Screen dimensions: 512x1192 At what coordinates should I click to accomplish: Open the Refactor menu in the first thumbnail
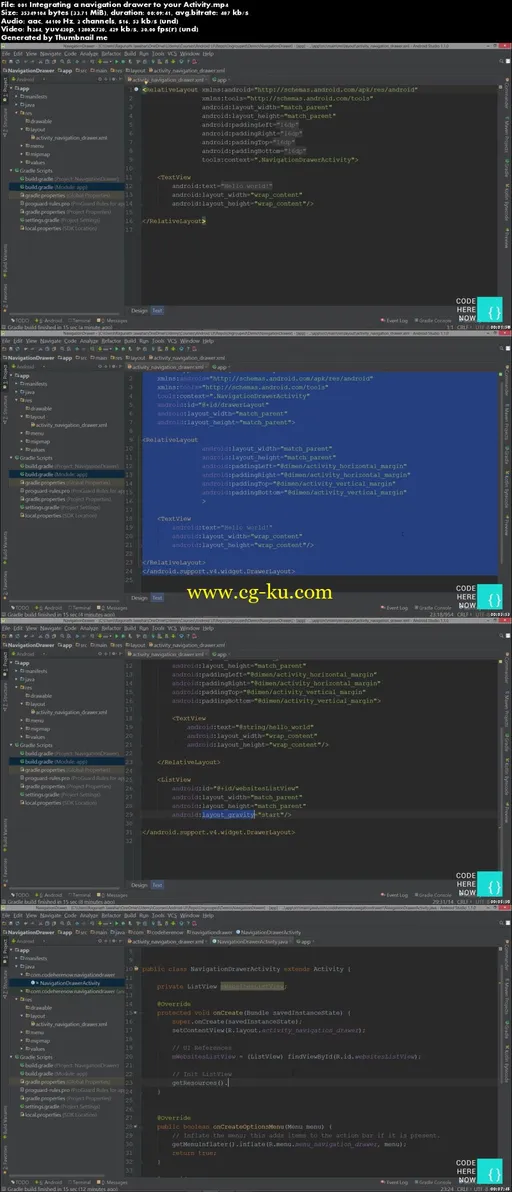tap(111, 54)
